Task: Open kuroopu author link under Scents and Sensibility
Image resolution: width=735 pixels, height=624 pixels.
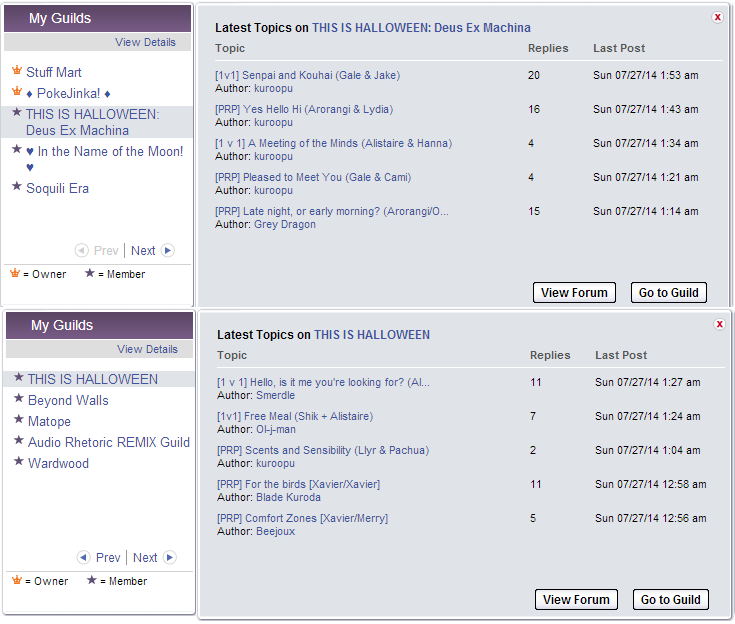Action: pyautogui.click(x=276, y=464)
